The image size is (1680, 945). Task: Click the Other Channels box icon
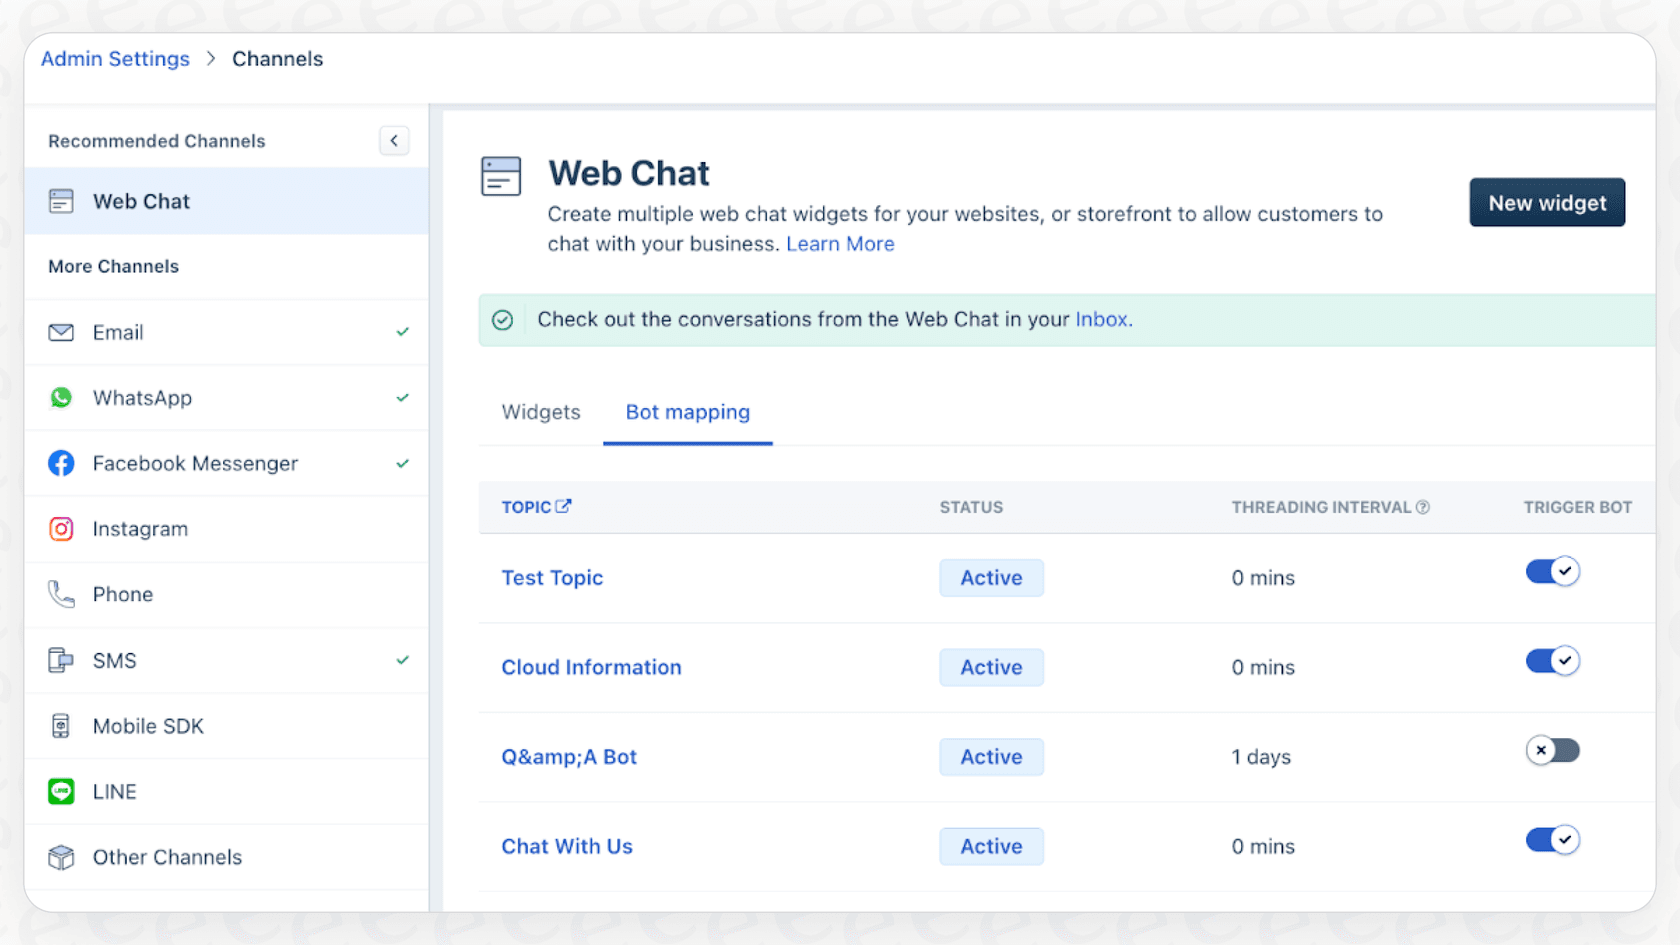(x=61, y=857)
